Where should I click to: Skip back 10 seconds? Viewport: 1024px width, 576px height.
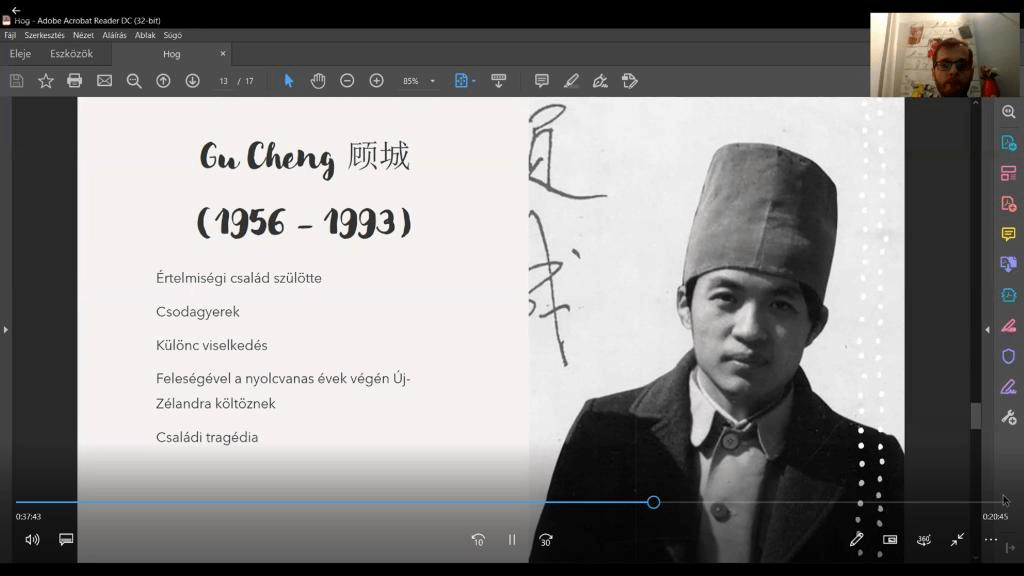coord(478,540)
